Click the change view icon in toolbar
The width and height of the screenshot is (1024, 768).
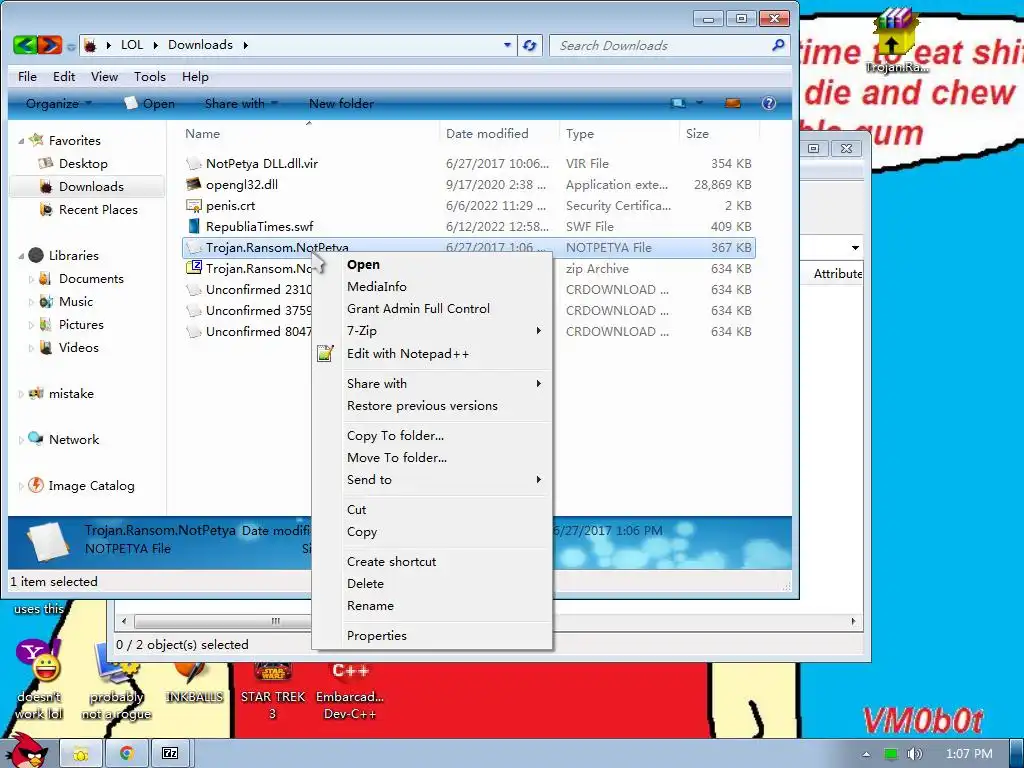click(x=679, y=103)
